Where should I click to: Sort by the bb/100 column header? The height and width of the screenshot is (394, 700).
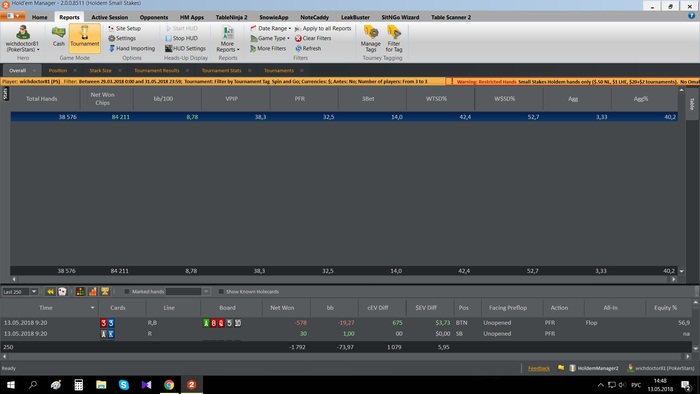click(163, 99)
